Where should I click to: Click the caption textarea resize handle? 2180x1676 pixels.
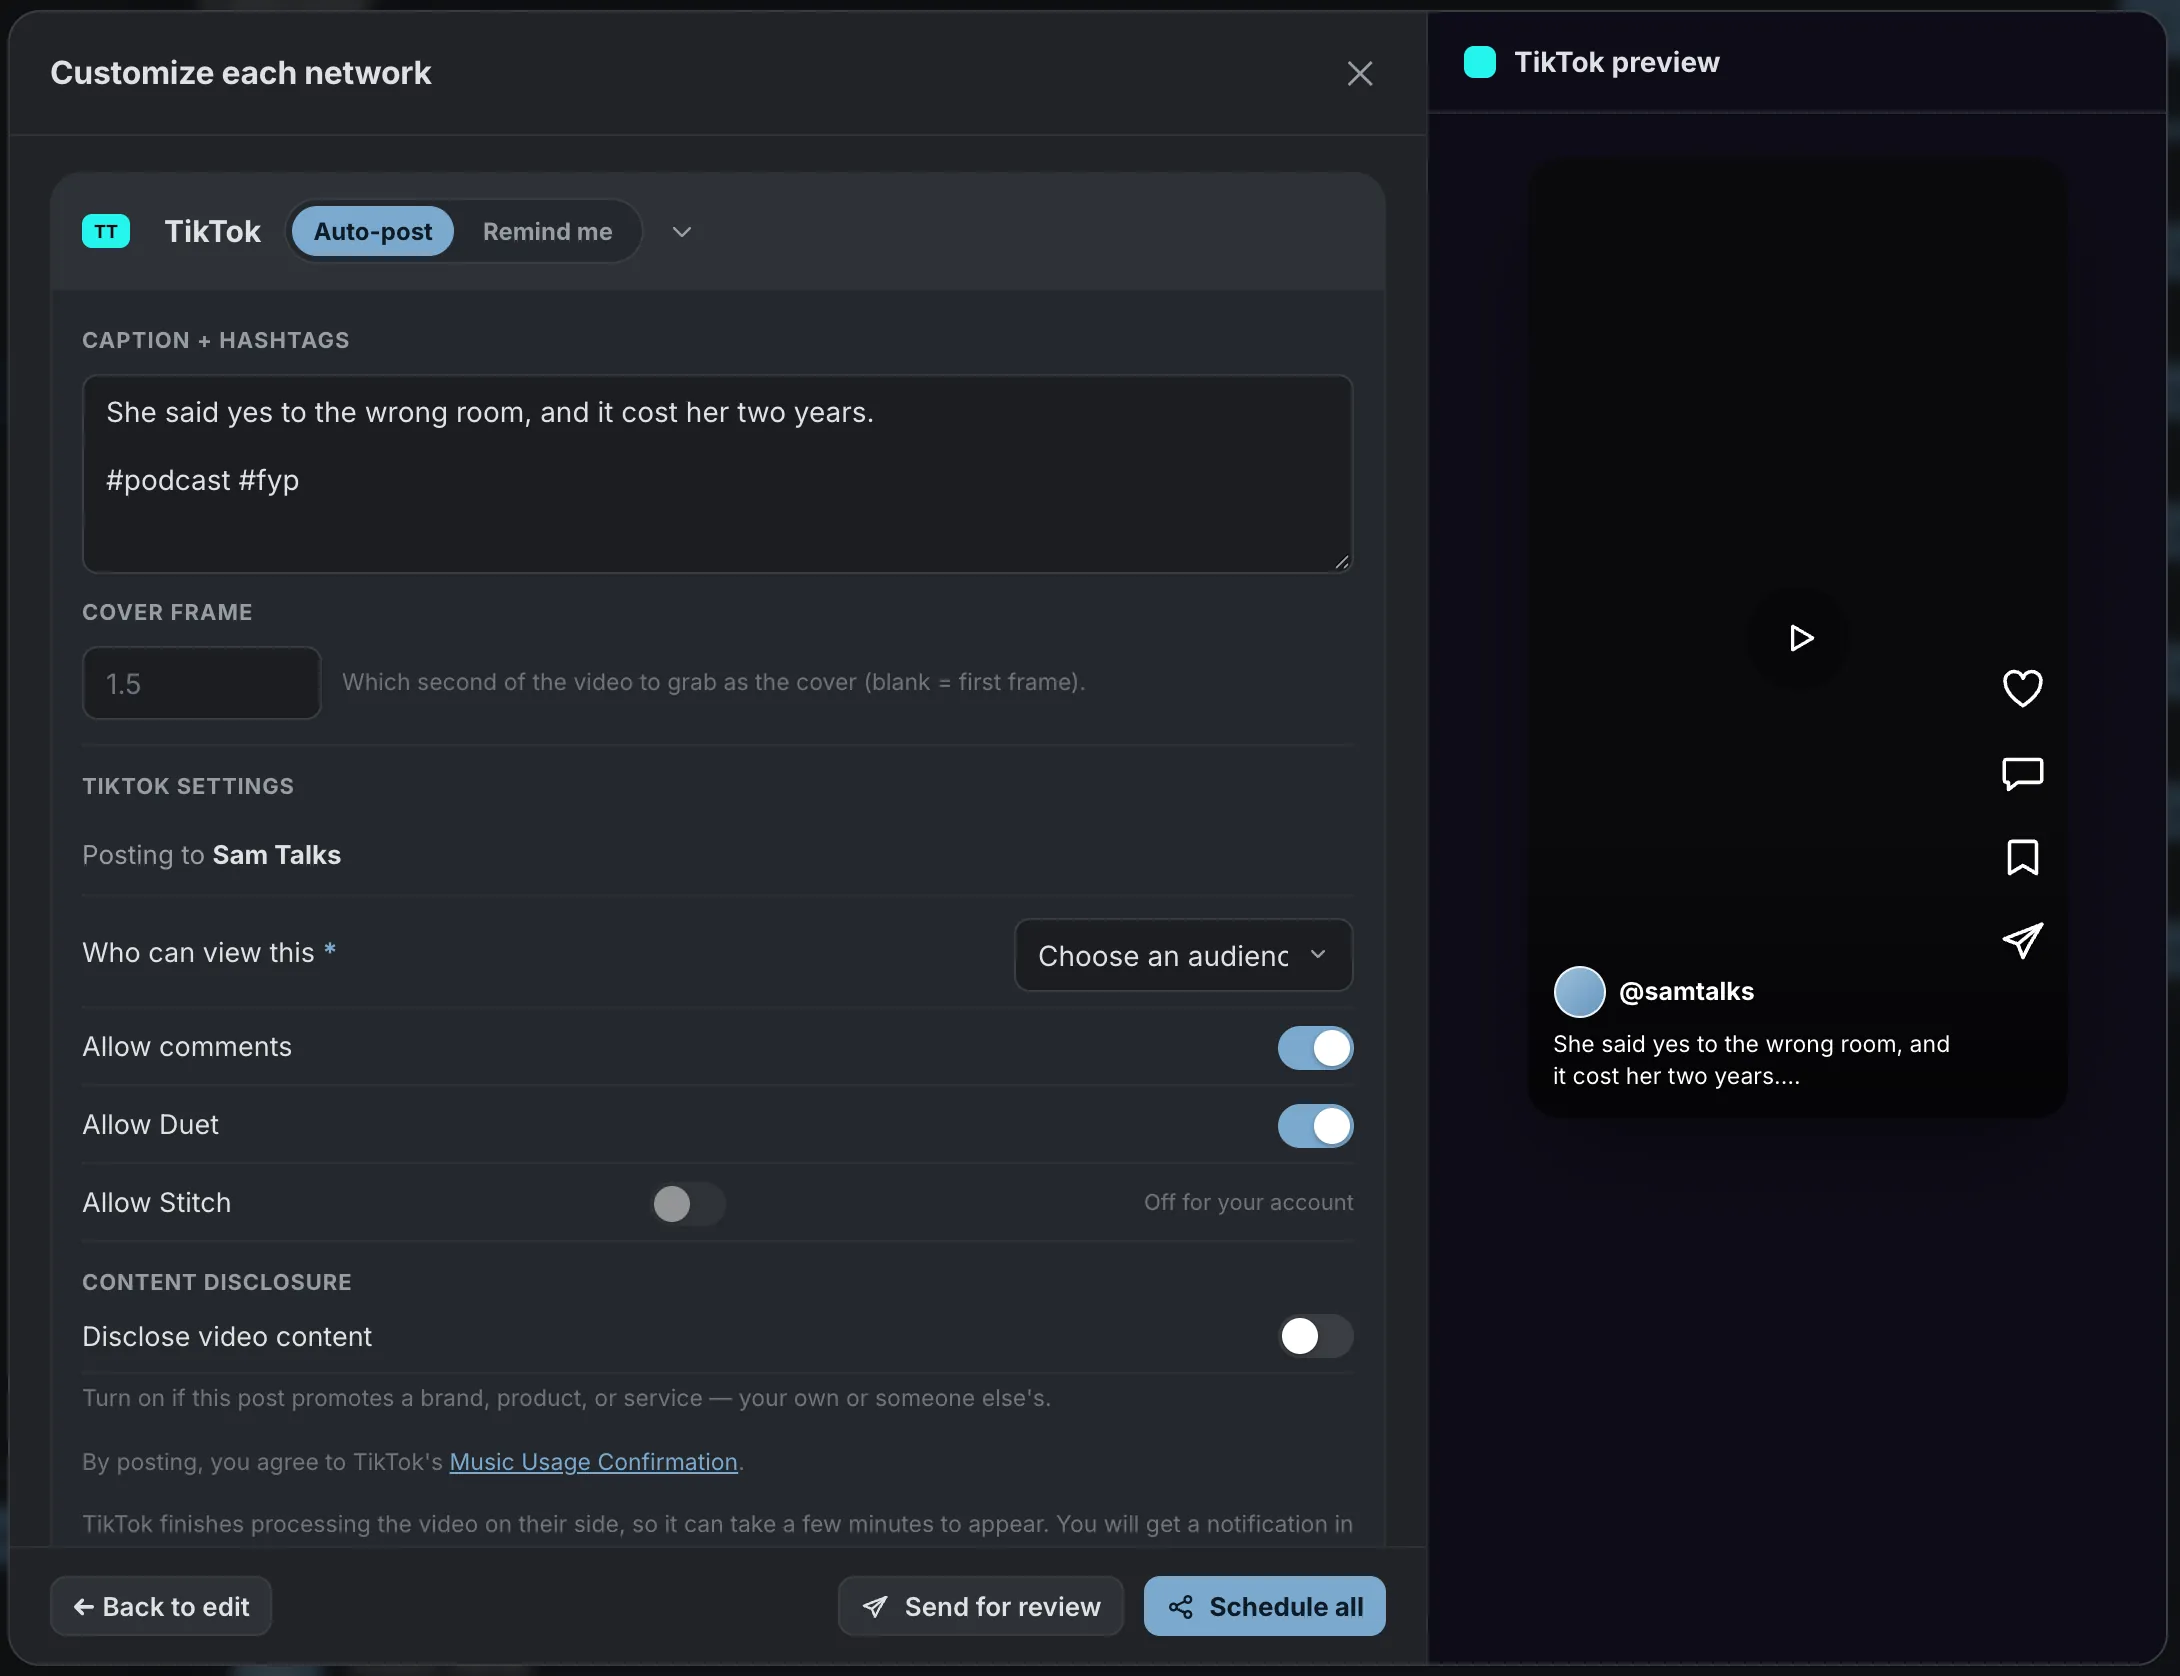point(1341,562)
